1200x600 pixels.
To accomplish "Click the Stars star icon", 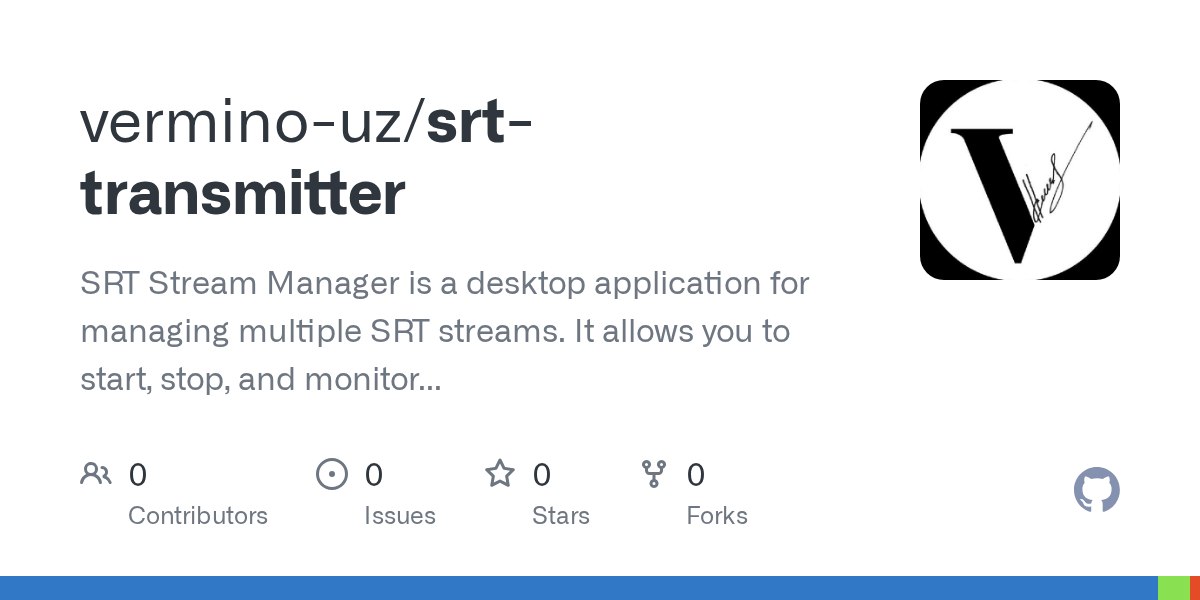I will point(499,473).
